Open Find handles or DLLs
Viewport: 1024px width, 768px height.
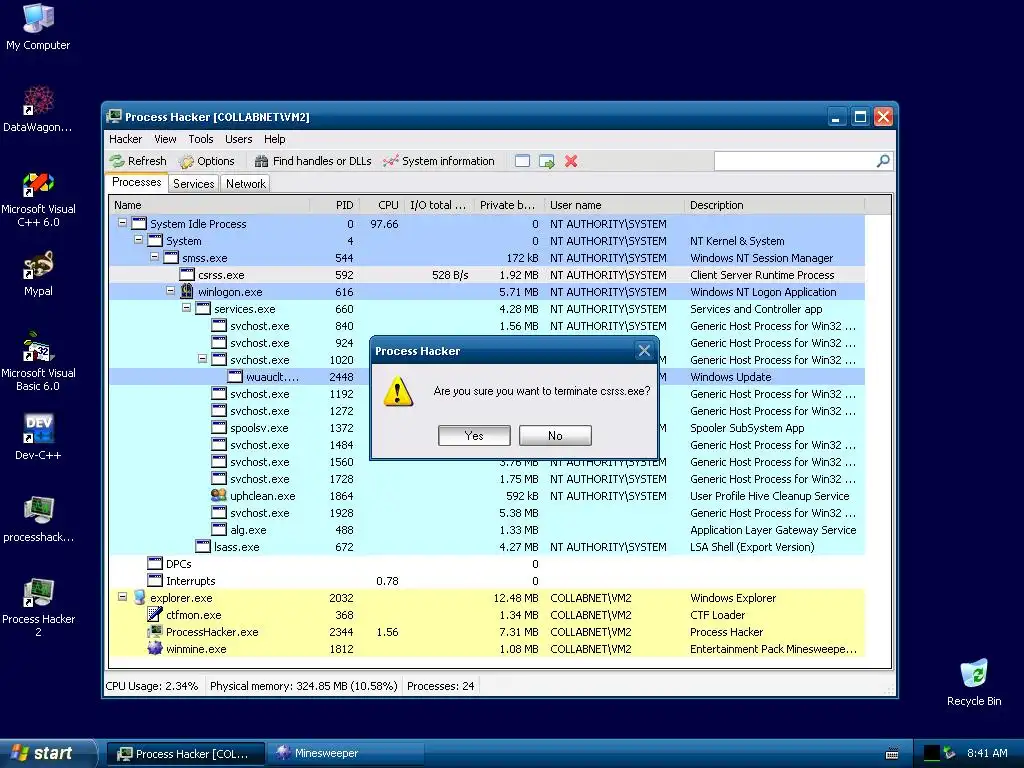(x=313, y=161)
